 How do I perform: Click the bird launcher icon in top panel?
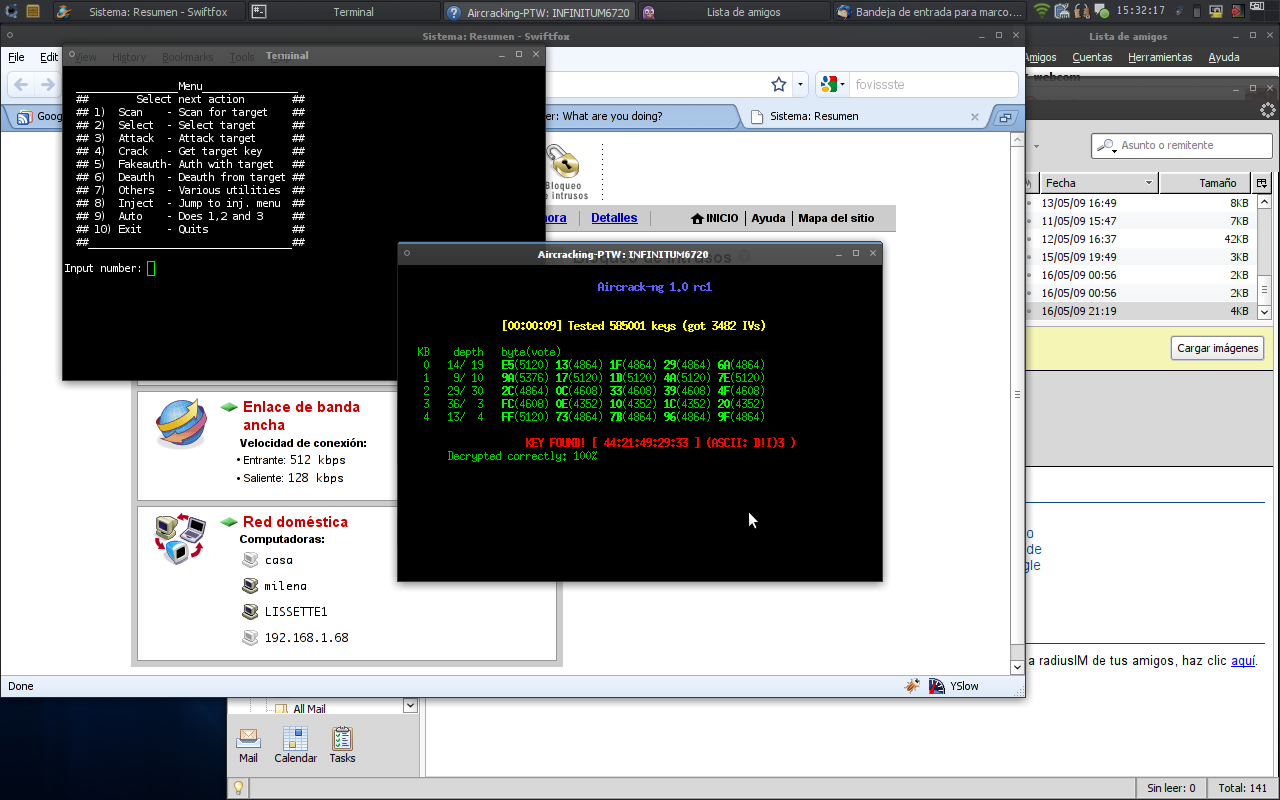pyautogui.click(x=63, y=12)
